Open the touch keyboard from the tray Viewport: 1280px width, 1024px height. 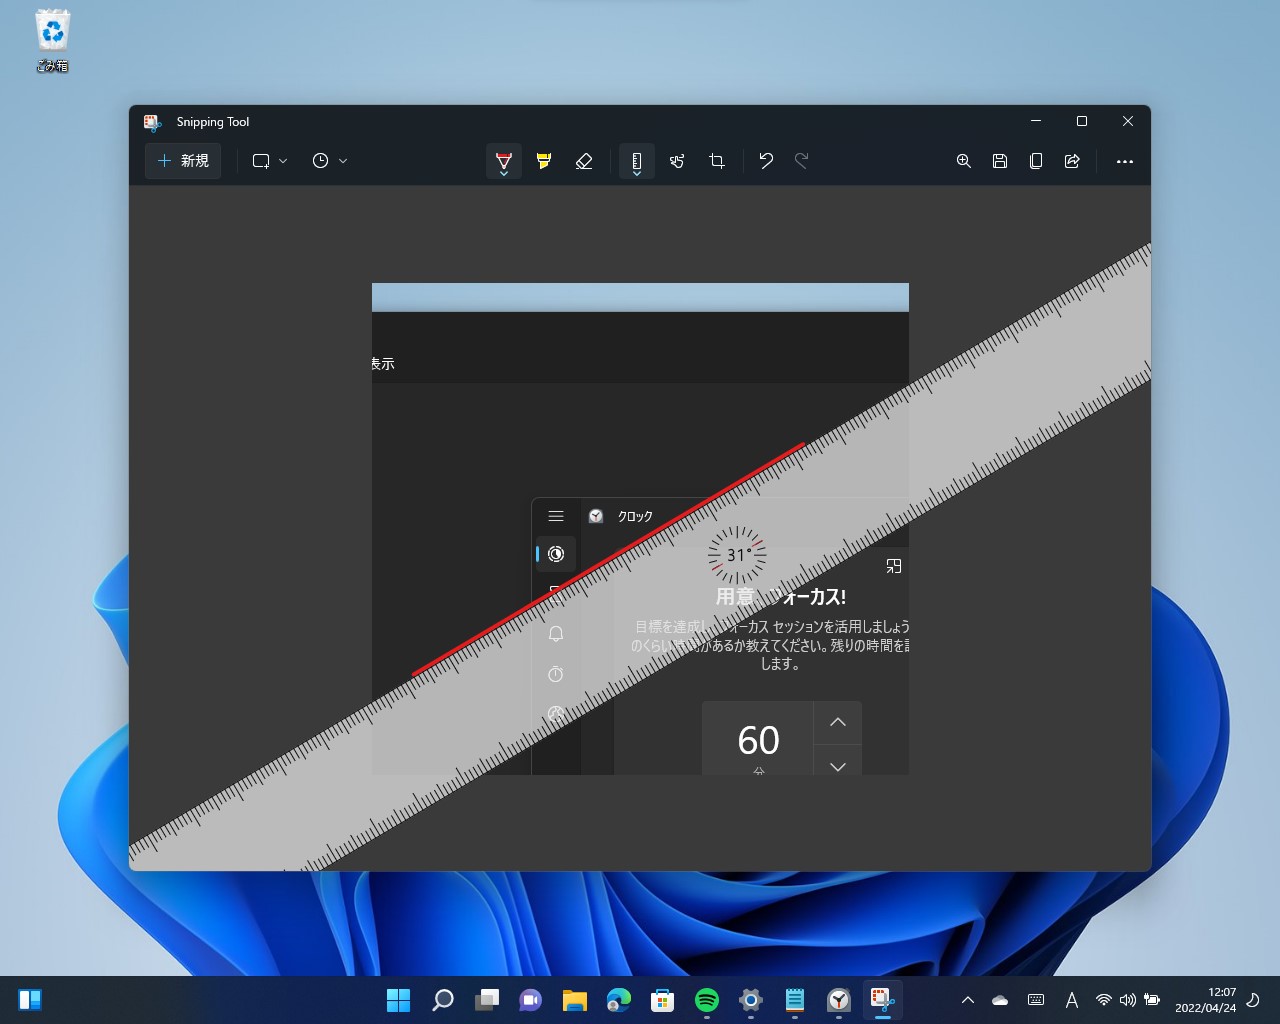pyautogui.click(x=1036, y=1000)
